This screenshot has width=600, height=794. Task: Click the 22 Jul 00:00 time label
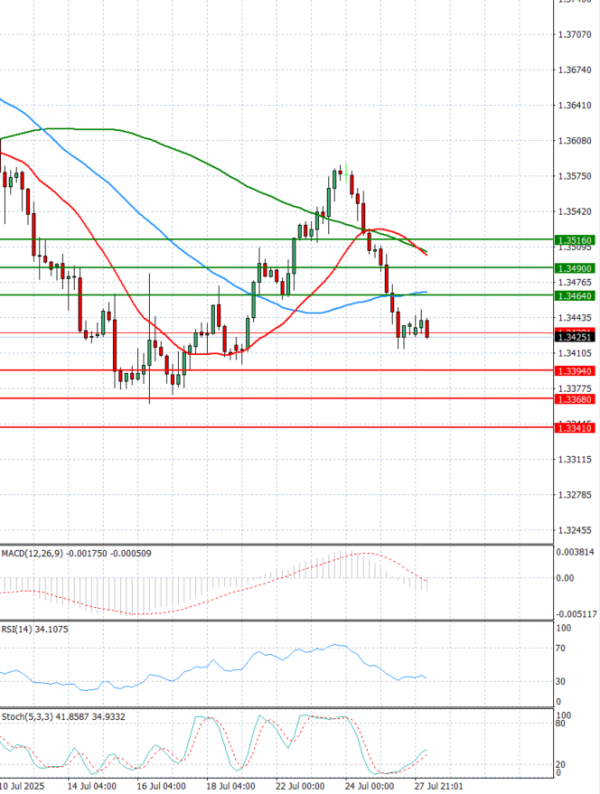300,786
